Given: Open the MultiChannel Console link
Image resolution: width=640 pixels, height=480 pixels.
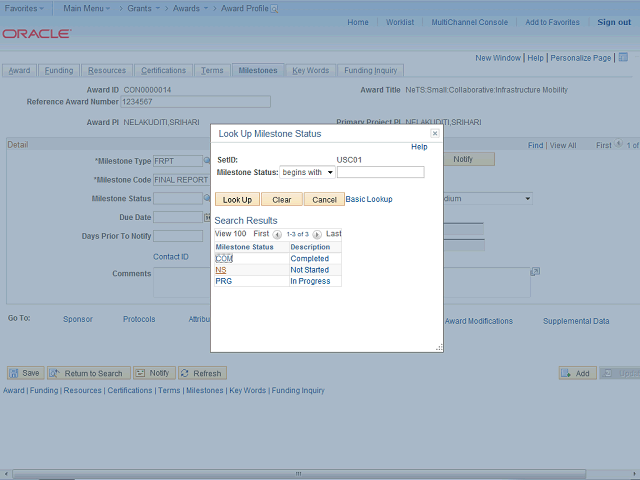Looking at the screenshot, I should click(470, 22).
